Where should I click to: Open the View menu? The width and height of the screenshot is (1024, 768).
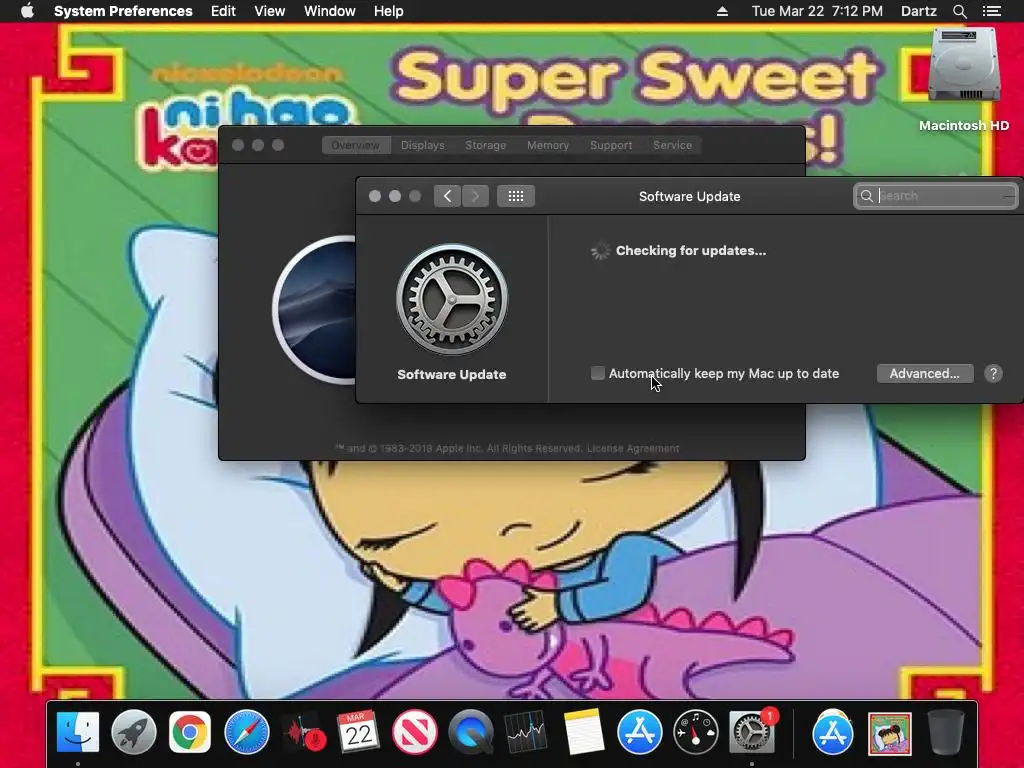(x=269, y=11)
